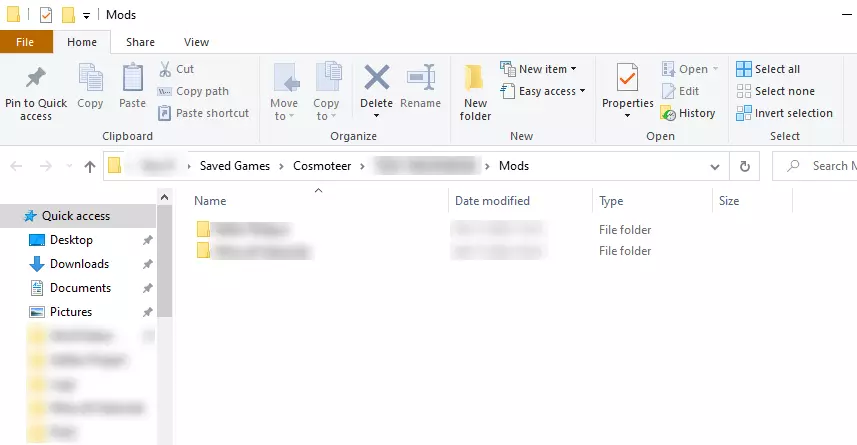Screen dimensions: 857x445
Task: Expand the chevron after Cosmoteer
Action: click(x=362, y=166)
